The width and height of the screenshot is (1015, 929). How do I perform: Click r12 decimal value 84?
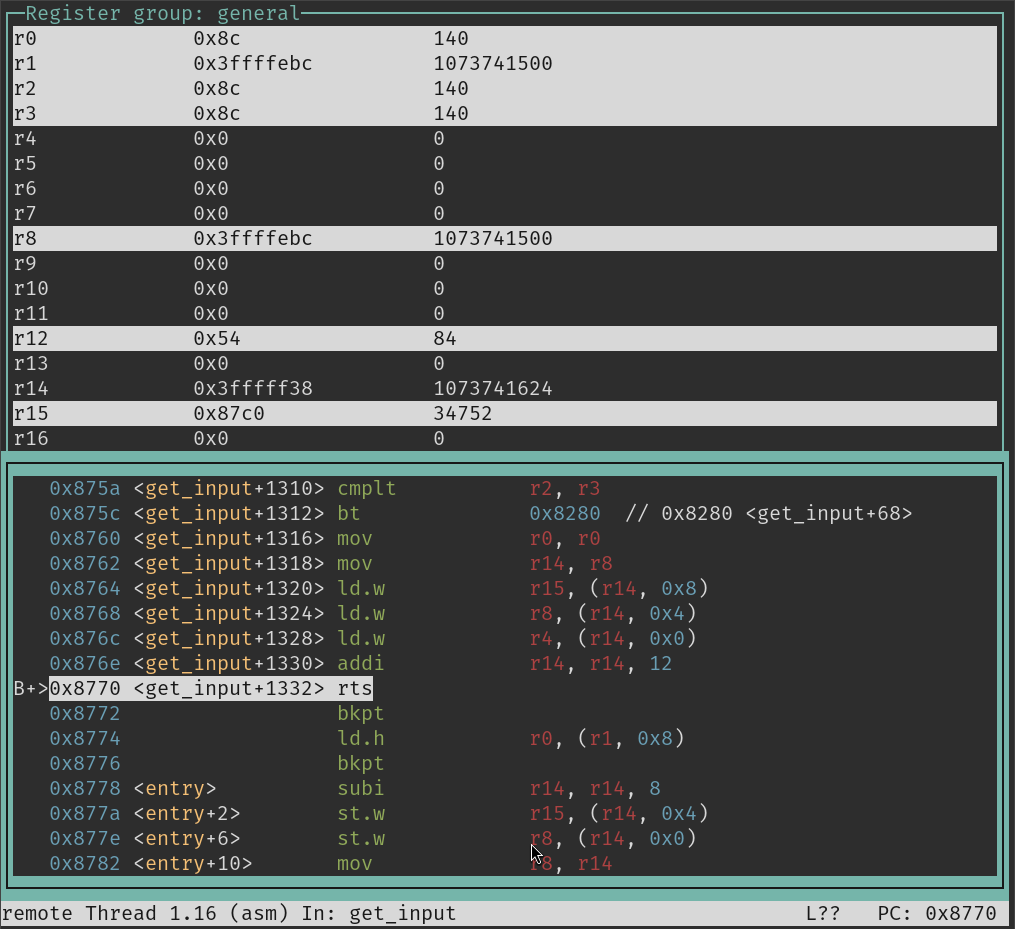pyautogui.click(x=445, y=339)
